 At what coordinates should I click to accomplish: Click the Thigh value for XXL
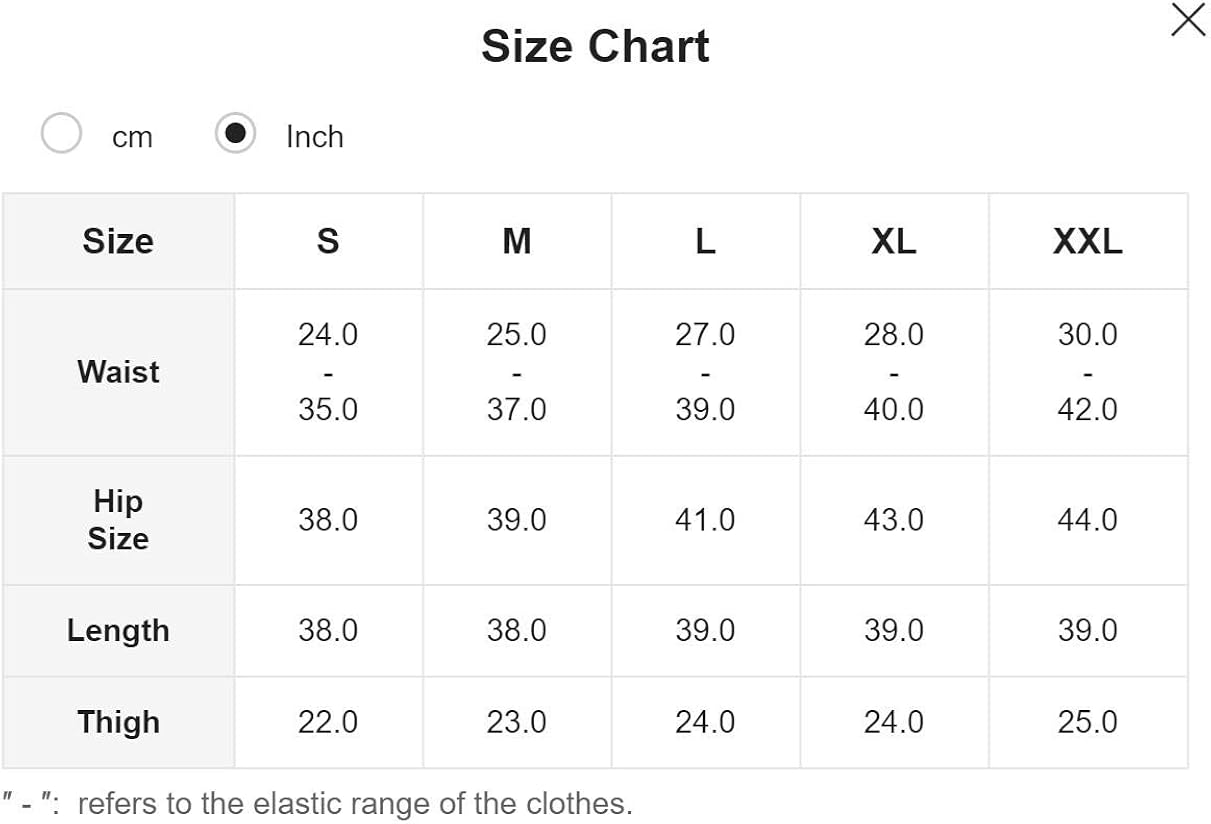pyautogui.click(x=1087, y=721)
